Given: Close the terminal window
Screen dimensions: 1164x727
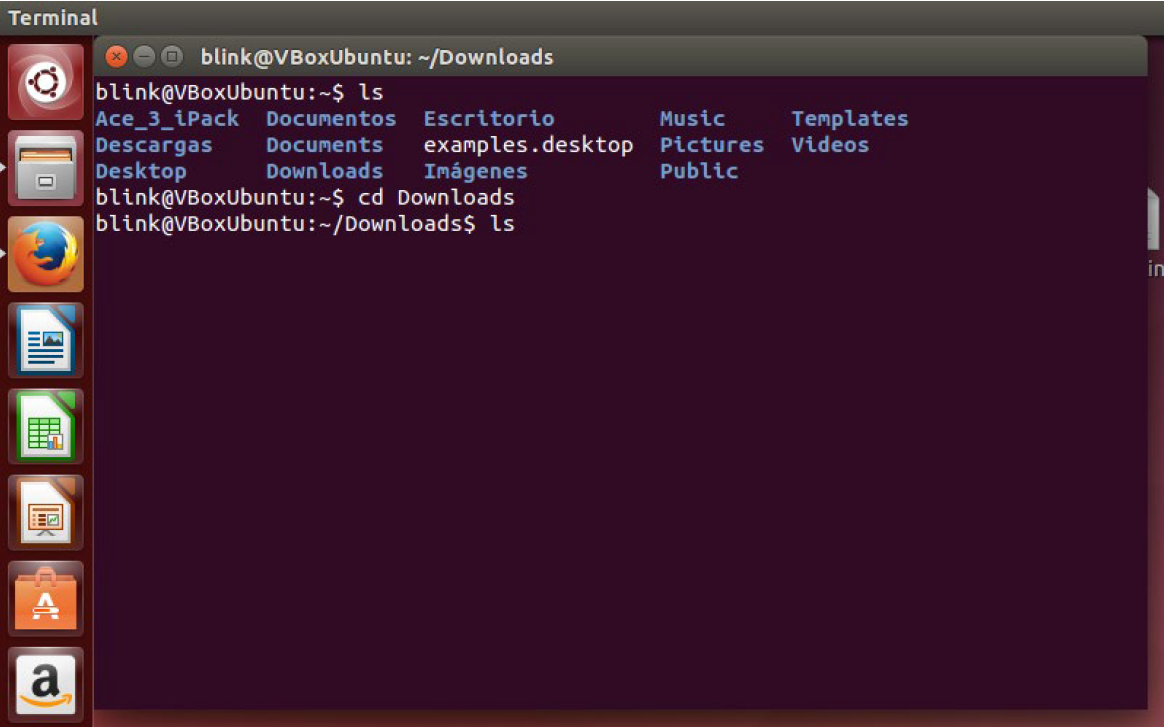Looking at the screenshot, I should coord(116,57).
